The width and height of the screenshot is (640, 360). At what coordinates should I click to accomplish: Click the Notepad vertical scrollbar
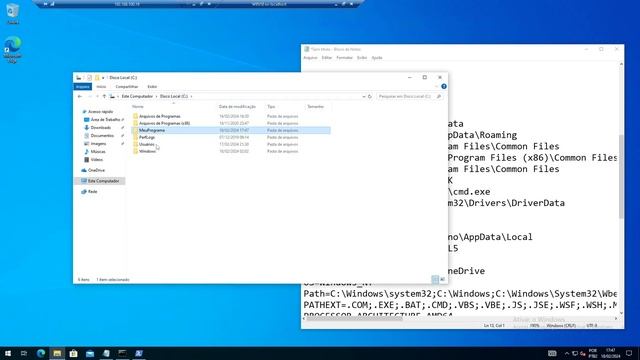coord(621,176)
